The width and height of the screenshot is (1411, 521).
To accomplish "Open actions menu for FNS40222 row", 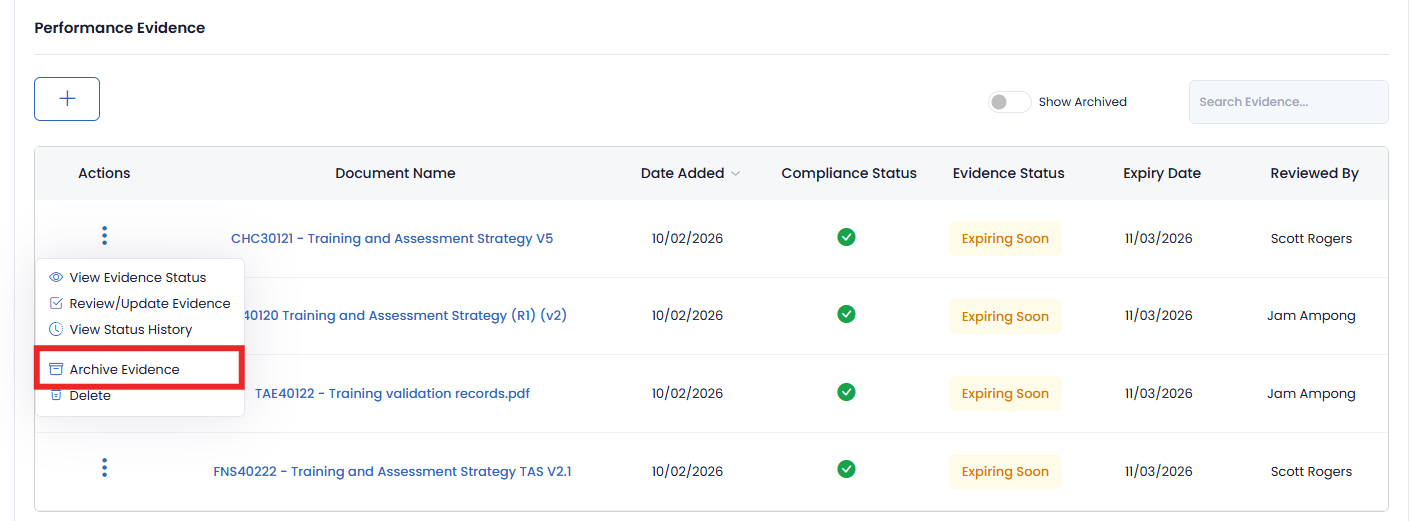I will (104, 468).
